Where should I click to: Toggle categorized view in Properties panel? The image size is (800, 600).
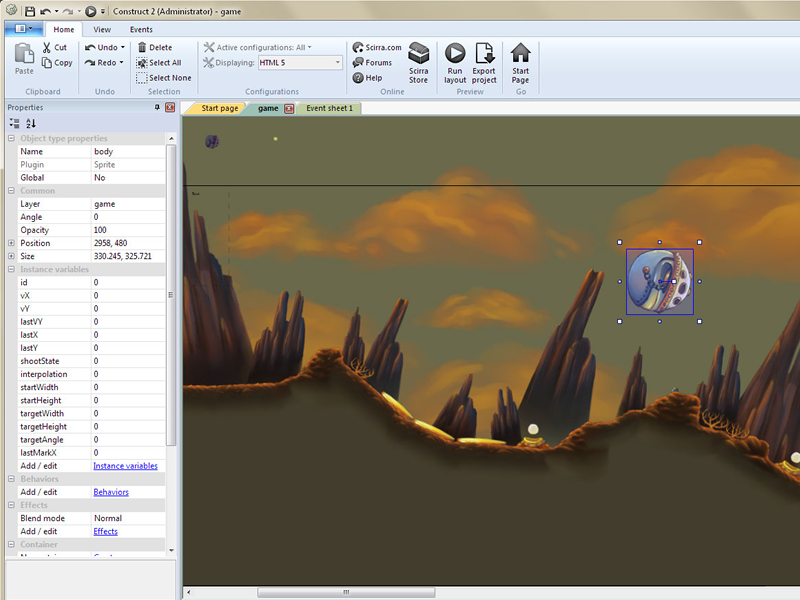(x=14, y=123)
